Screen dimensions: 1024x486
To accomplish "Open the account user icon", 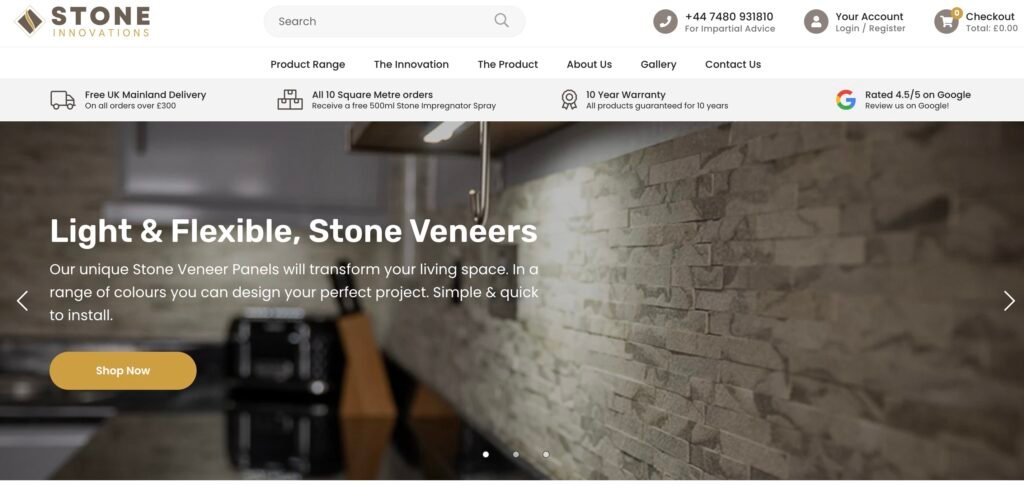I will pyautogui.click(x=816, y=22).
